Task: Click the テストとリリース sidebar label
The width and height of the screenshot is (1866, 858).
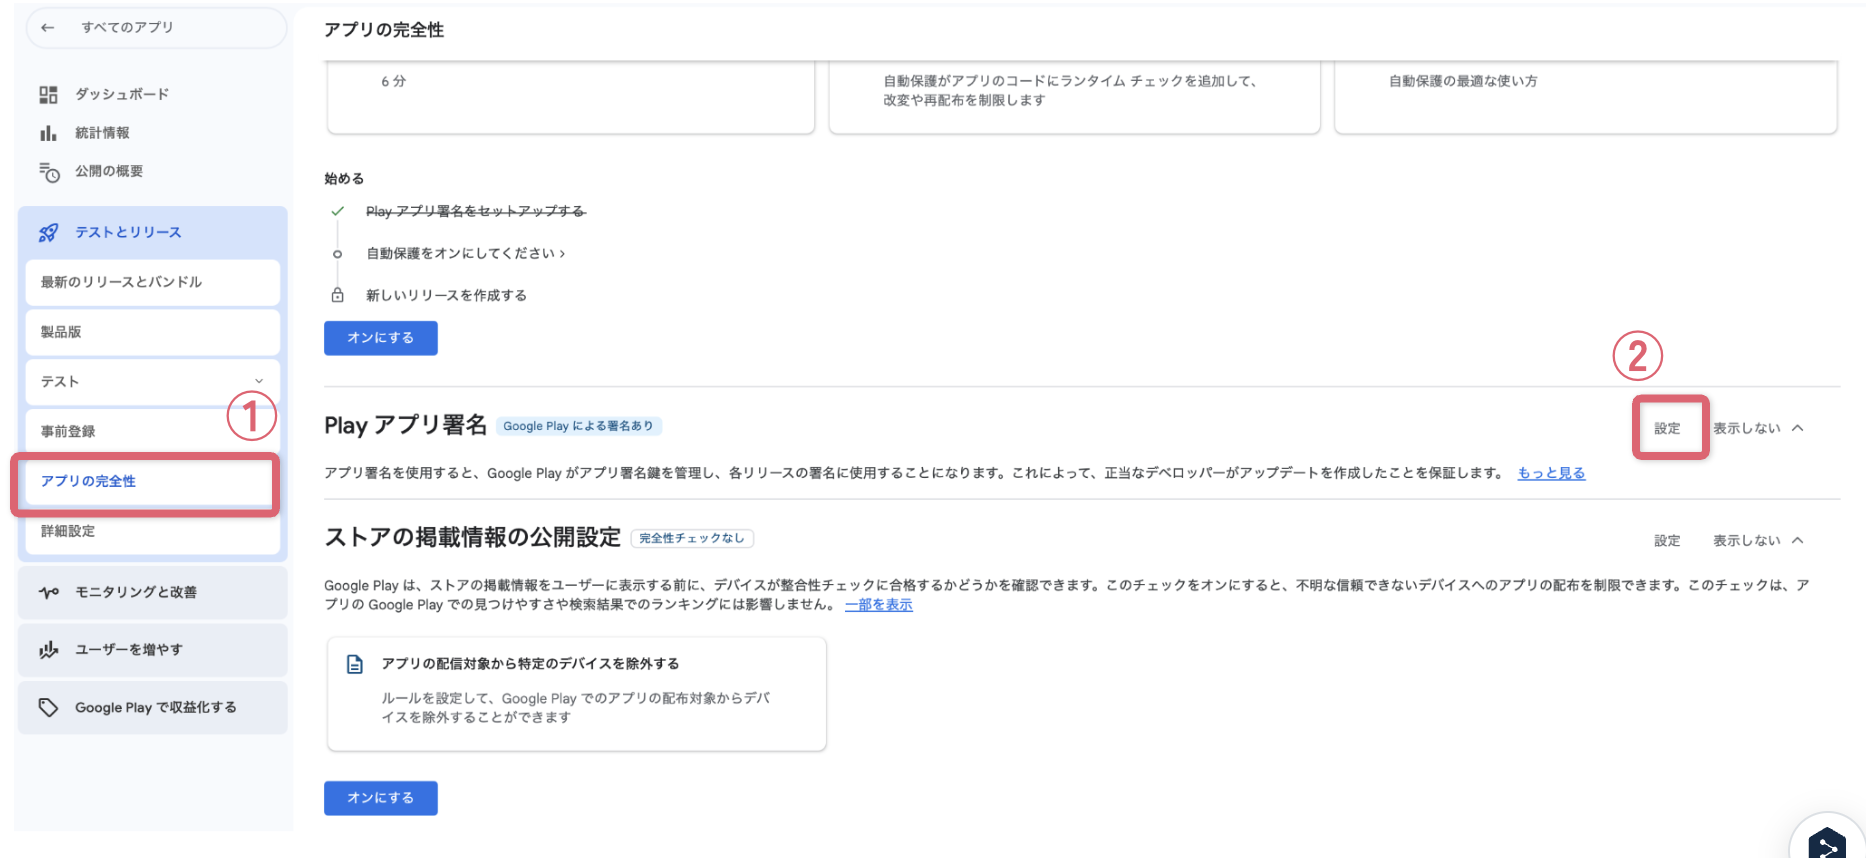Action: point(128,232)
